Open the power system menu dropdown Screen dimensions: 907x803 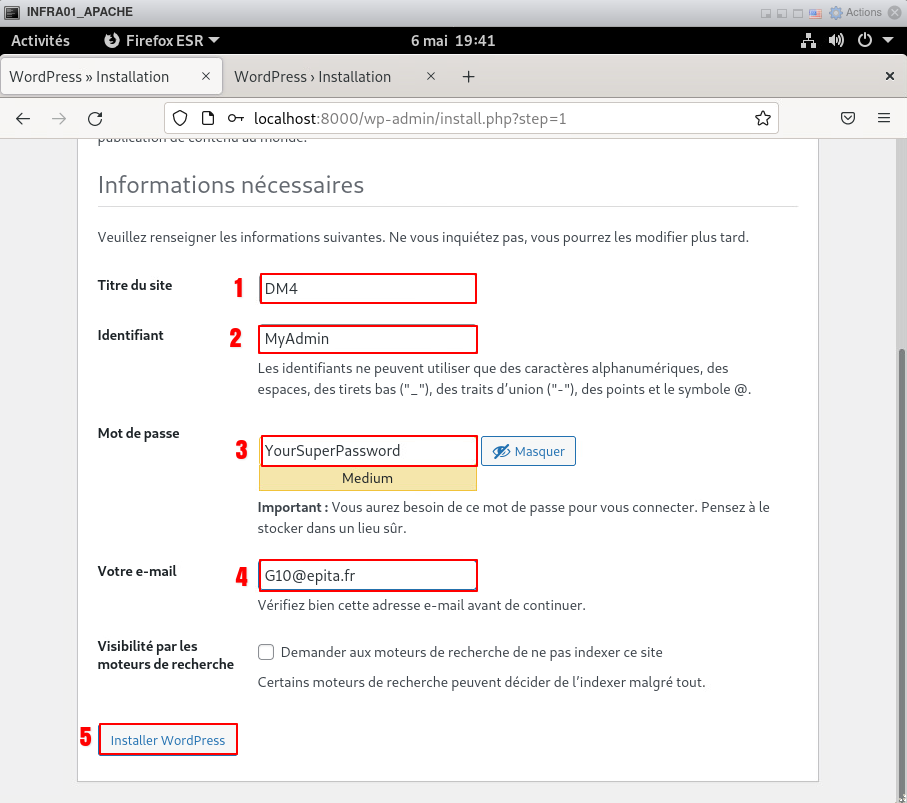pyautogui.click(x=871, y=41)
